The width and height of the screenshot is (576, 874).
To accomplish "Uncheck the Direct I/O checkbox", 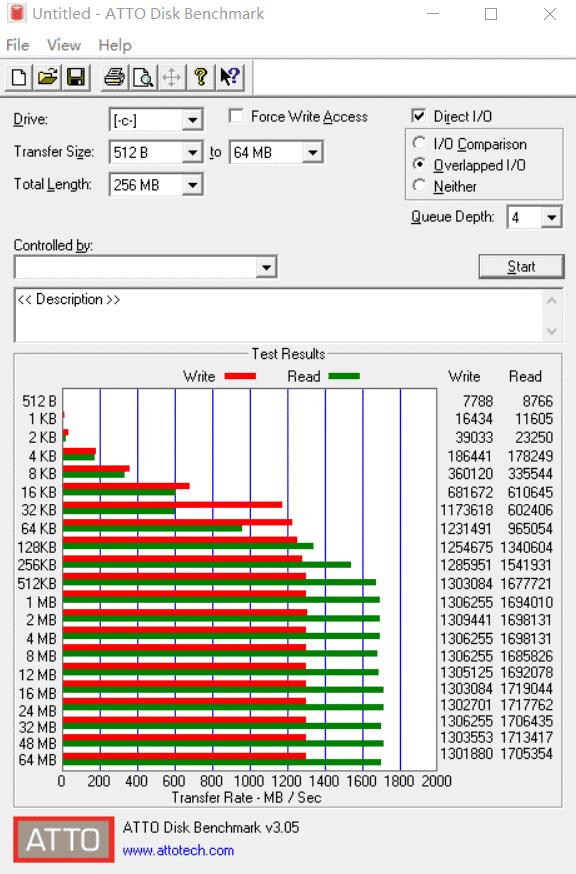I will (x=418, y=116).
